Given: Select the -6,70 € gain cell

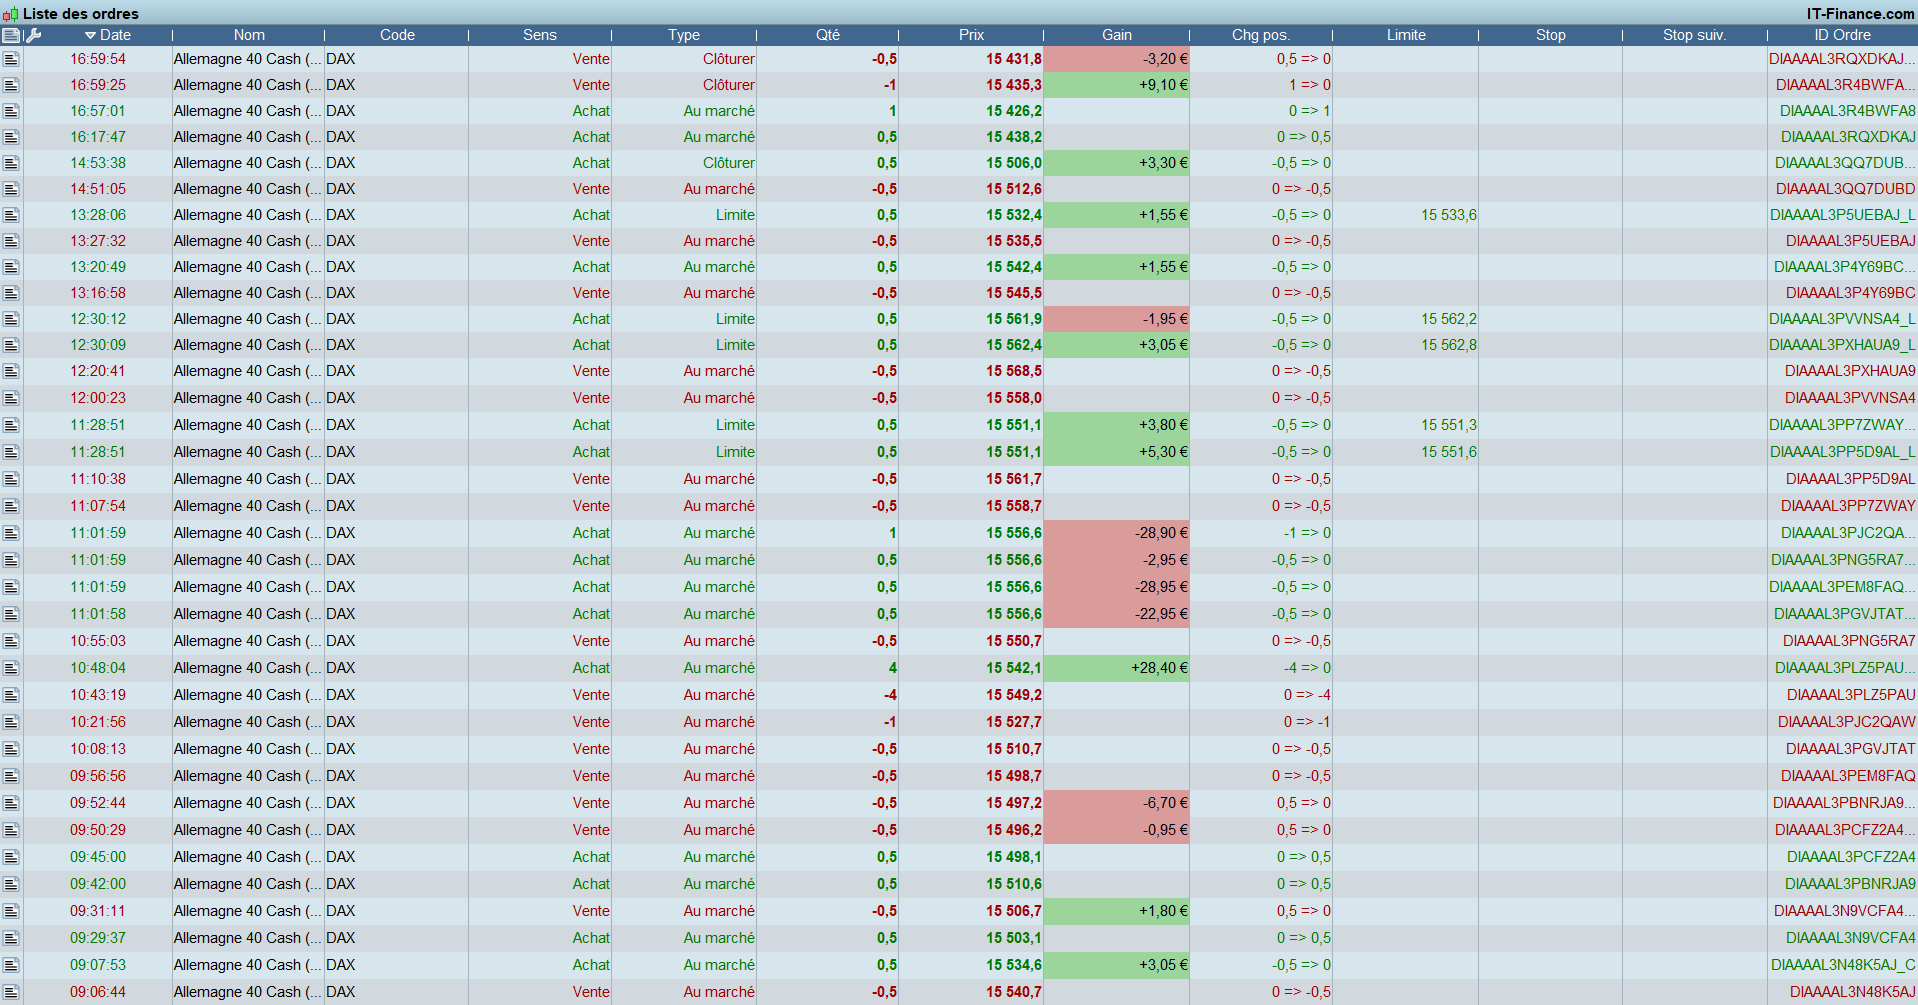Looking at the screenshot, I should point(1117,803).
